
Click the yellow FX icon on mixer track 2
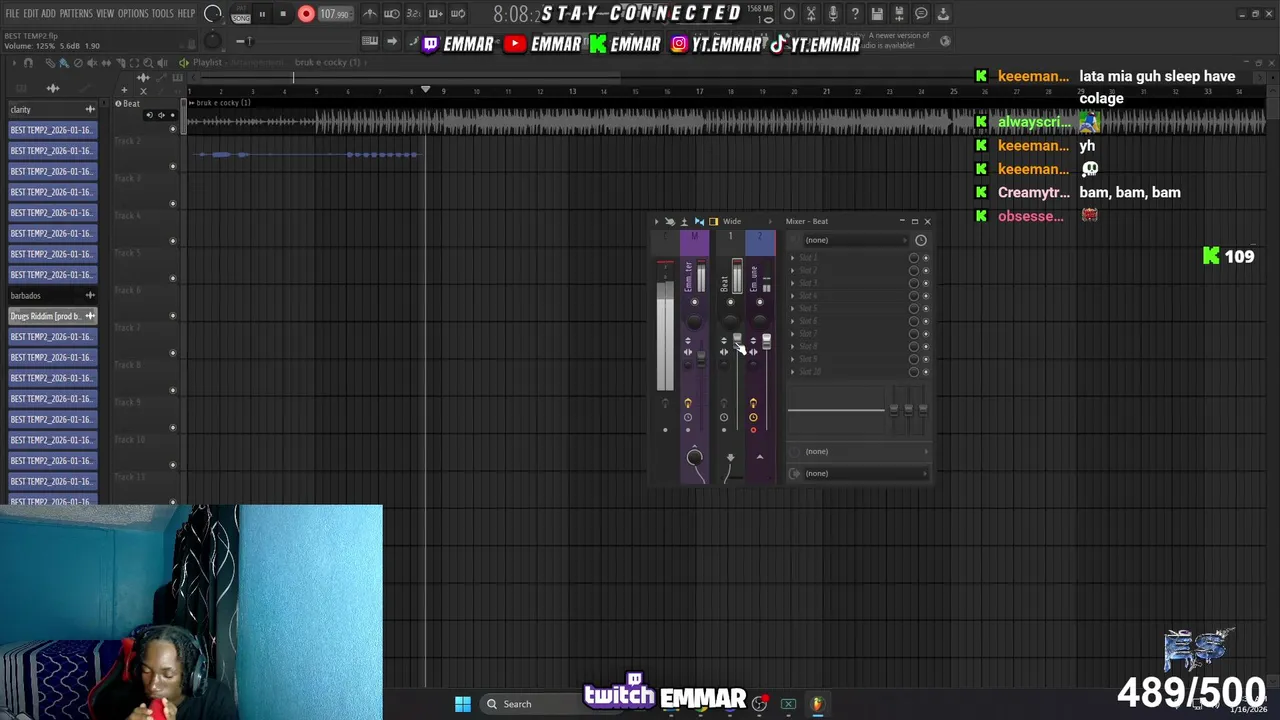click(x=753, y=404)
